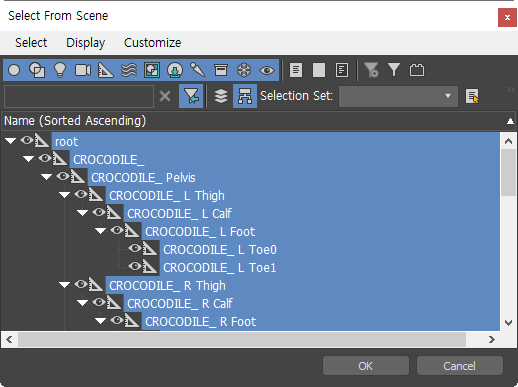The height and width of the screenshot is (387, 518).
Task: Click horizontal scrollbar left arrow
Action: pos(9,339)
